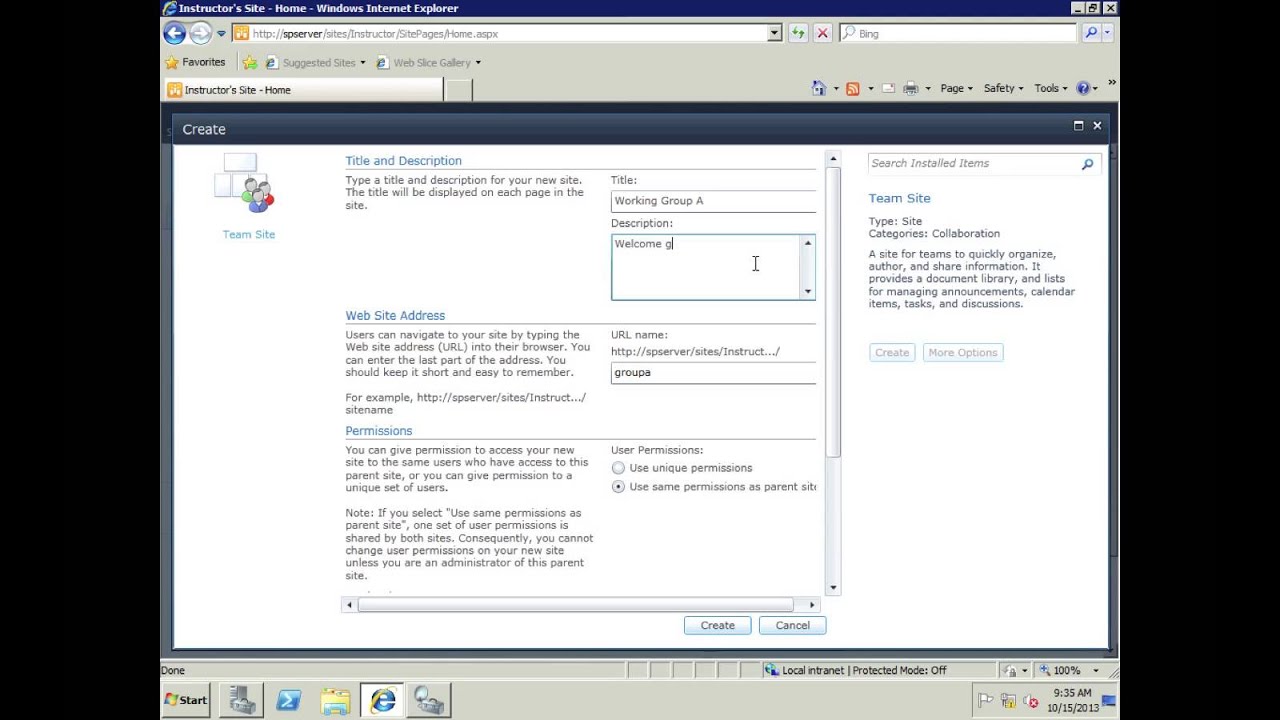Expand the Suggested Sites dropdown

[362, 62]
